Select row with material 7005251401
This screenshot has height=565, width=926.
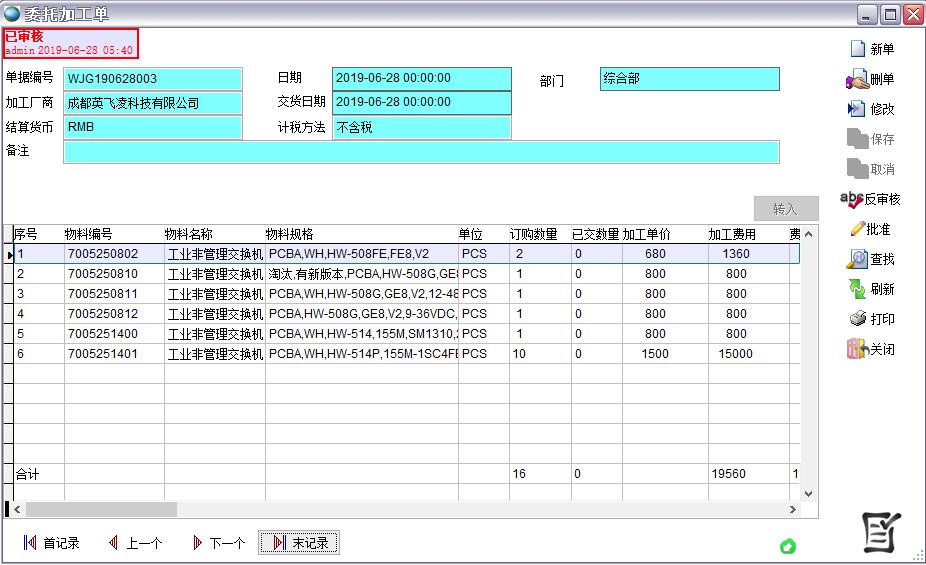click(x=102, y=354)
